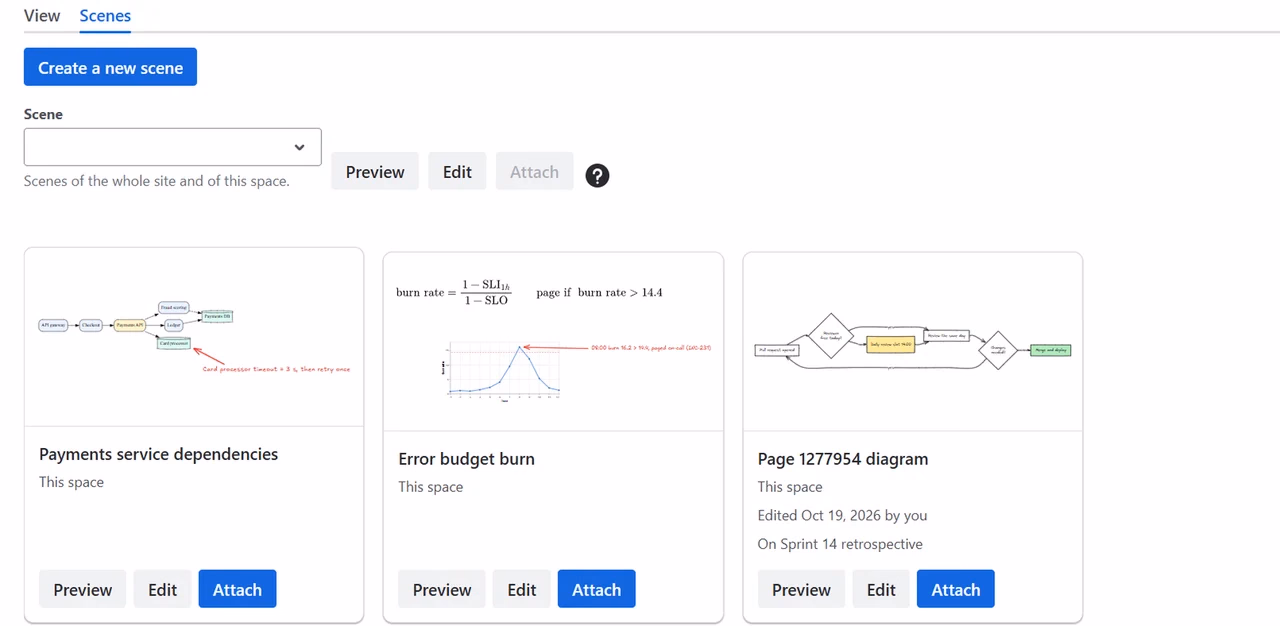Click the Scene field label
Image resolution: width=1280 pixels, height=626 pixels.
[x=43, y=114]
